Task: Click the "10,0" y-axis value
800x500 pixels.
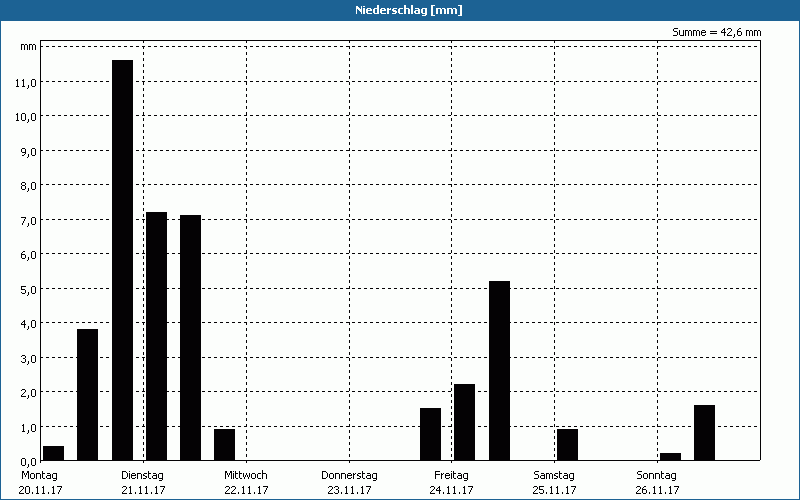Action: [x=26, y=117]
